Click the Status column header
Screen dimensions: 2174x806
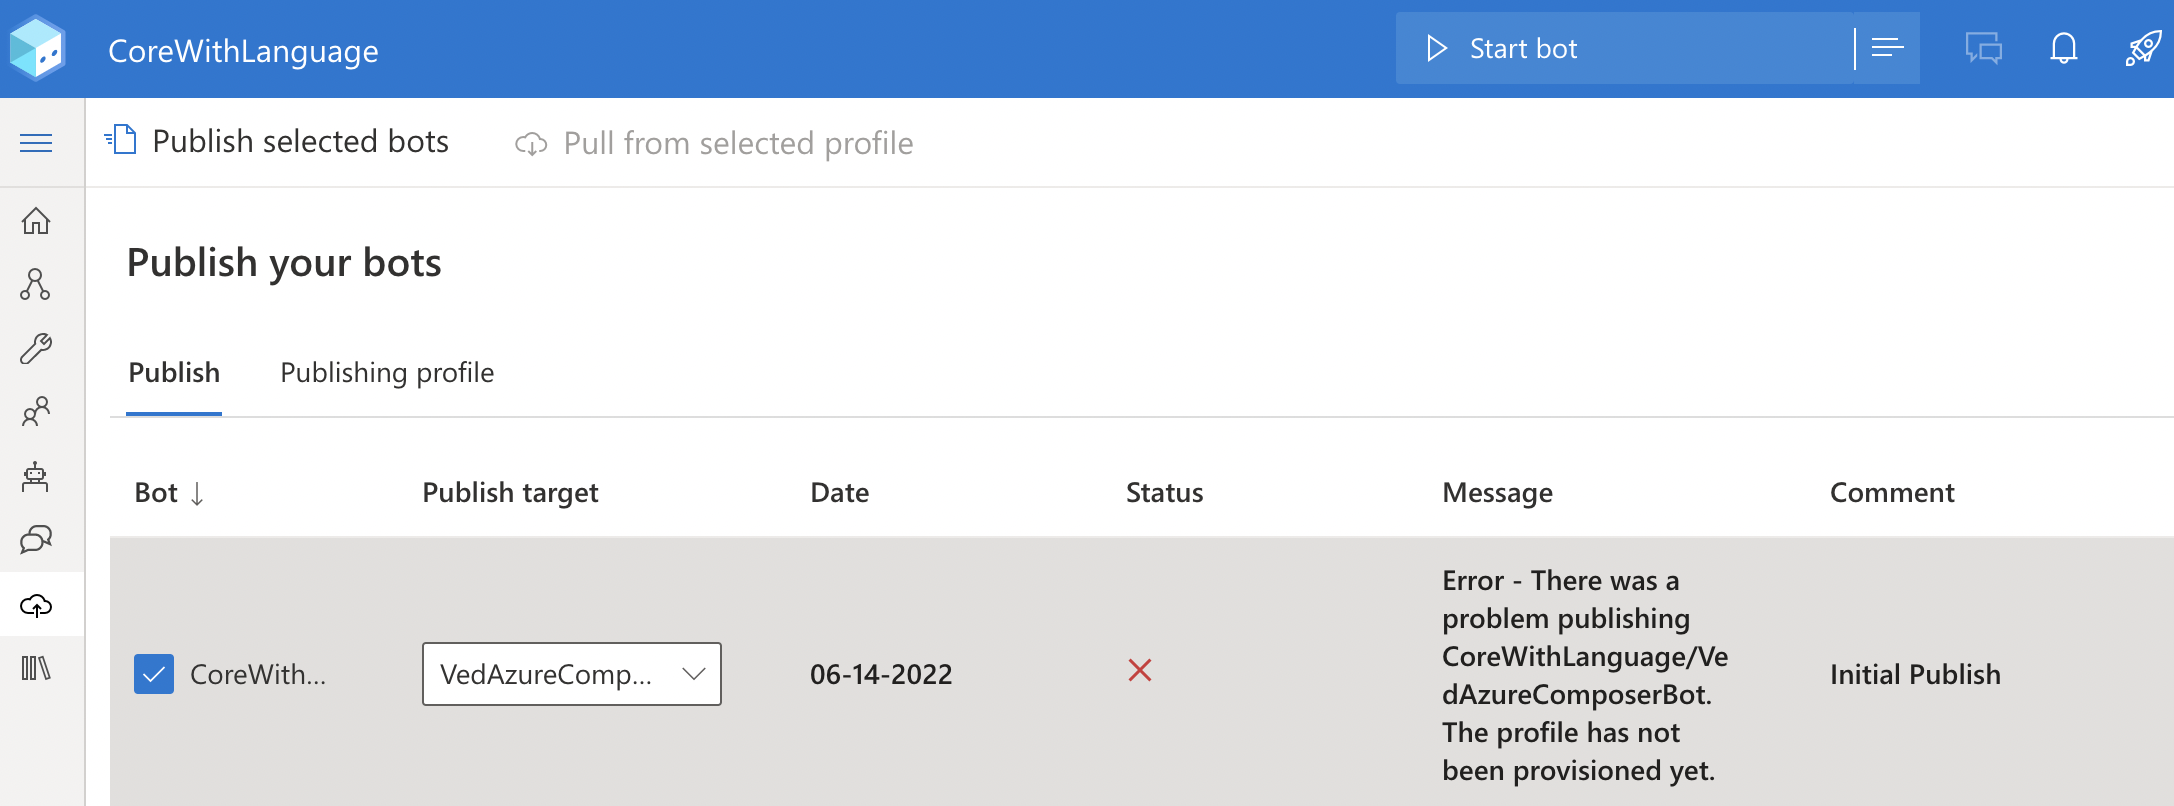point(1164,492)
